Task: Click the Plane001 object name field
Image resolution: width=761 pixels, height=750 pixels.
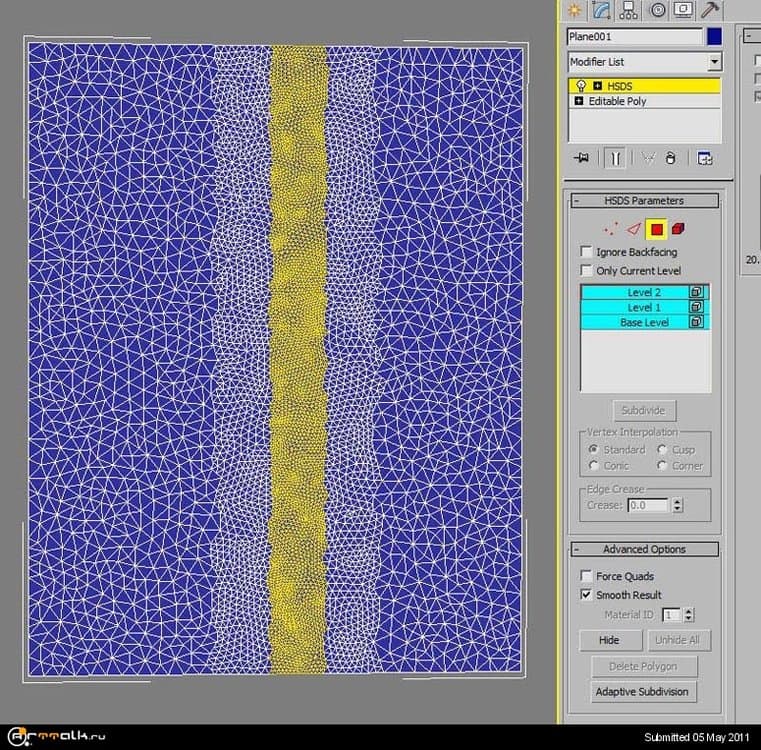Action: (634, 37)
